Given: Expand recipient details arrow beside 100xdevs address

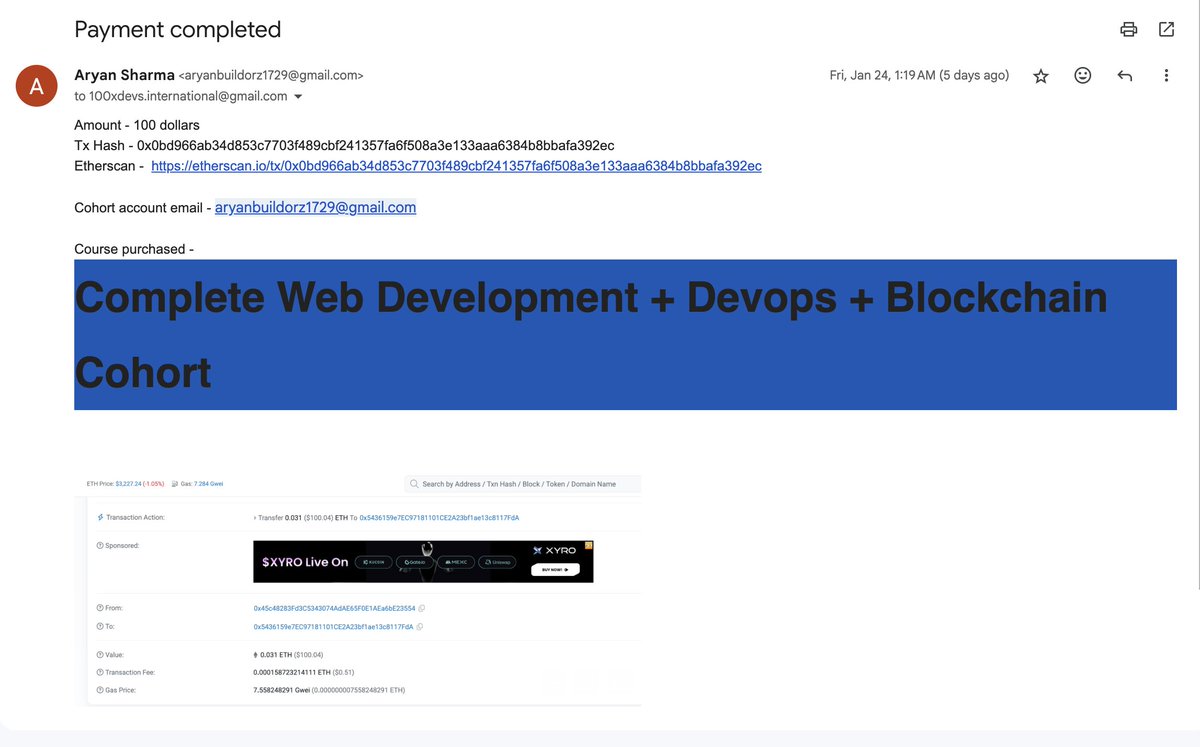Looking at the screenshot, I should (298, 97).
